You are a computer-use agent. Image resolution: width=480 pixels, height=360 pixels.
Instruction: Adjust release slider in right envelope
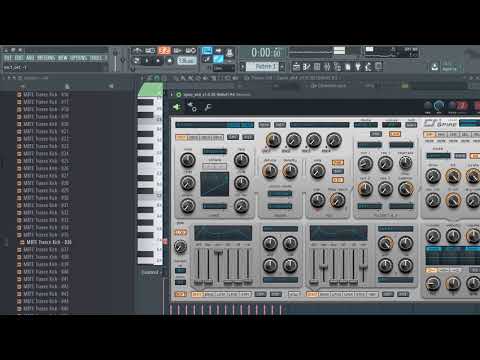pyautogui.click(x=363, y=267)
